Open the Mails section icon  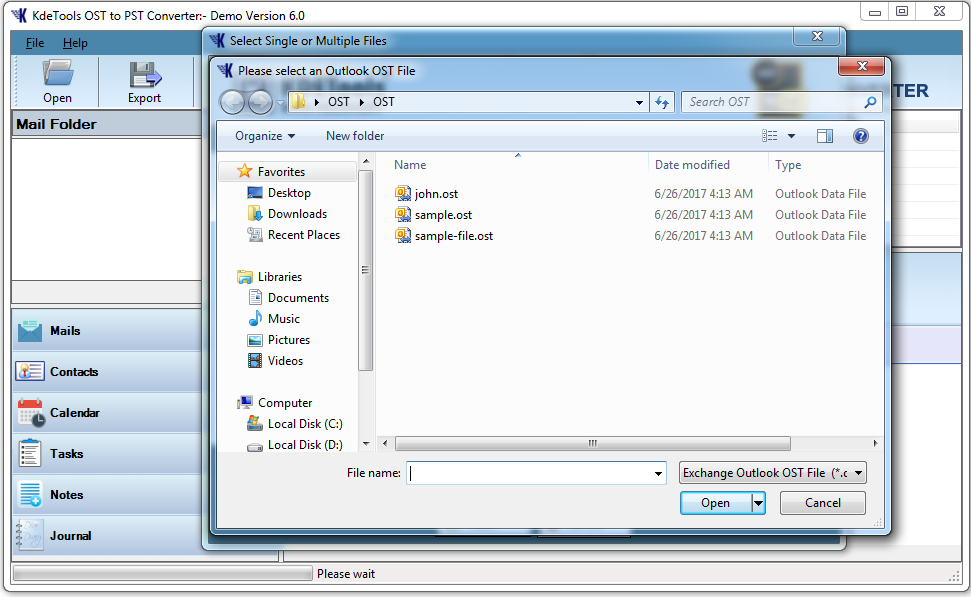30,331
